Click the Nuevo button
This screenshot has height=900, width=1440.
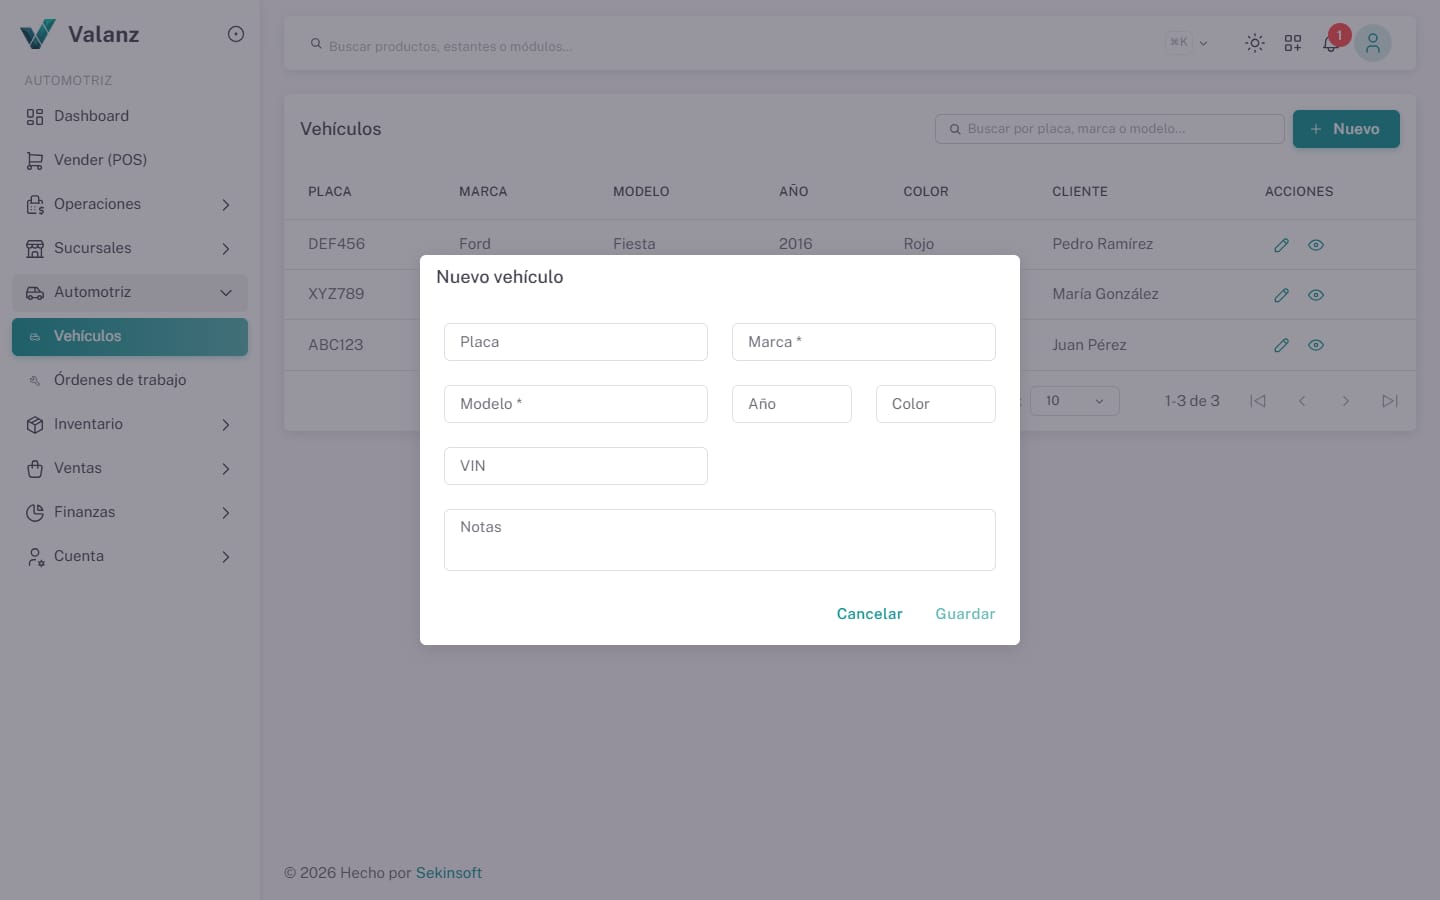(x=1346, y=129)
